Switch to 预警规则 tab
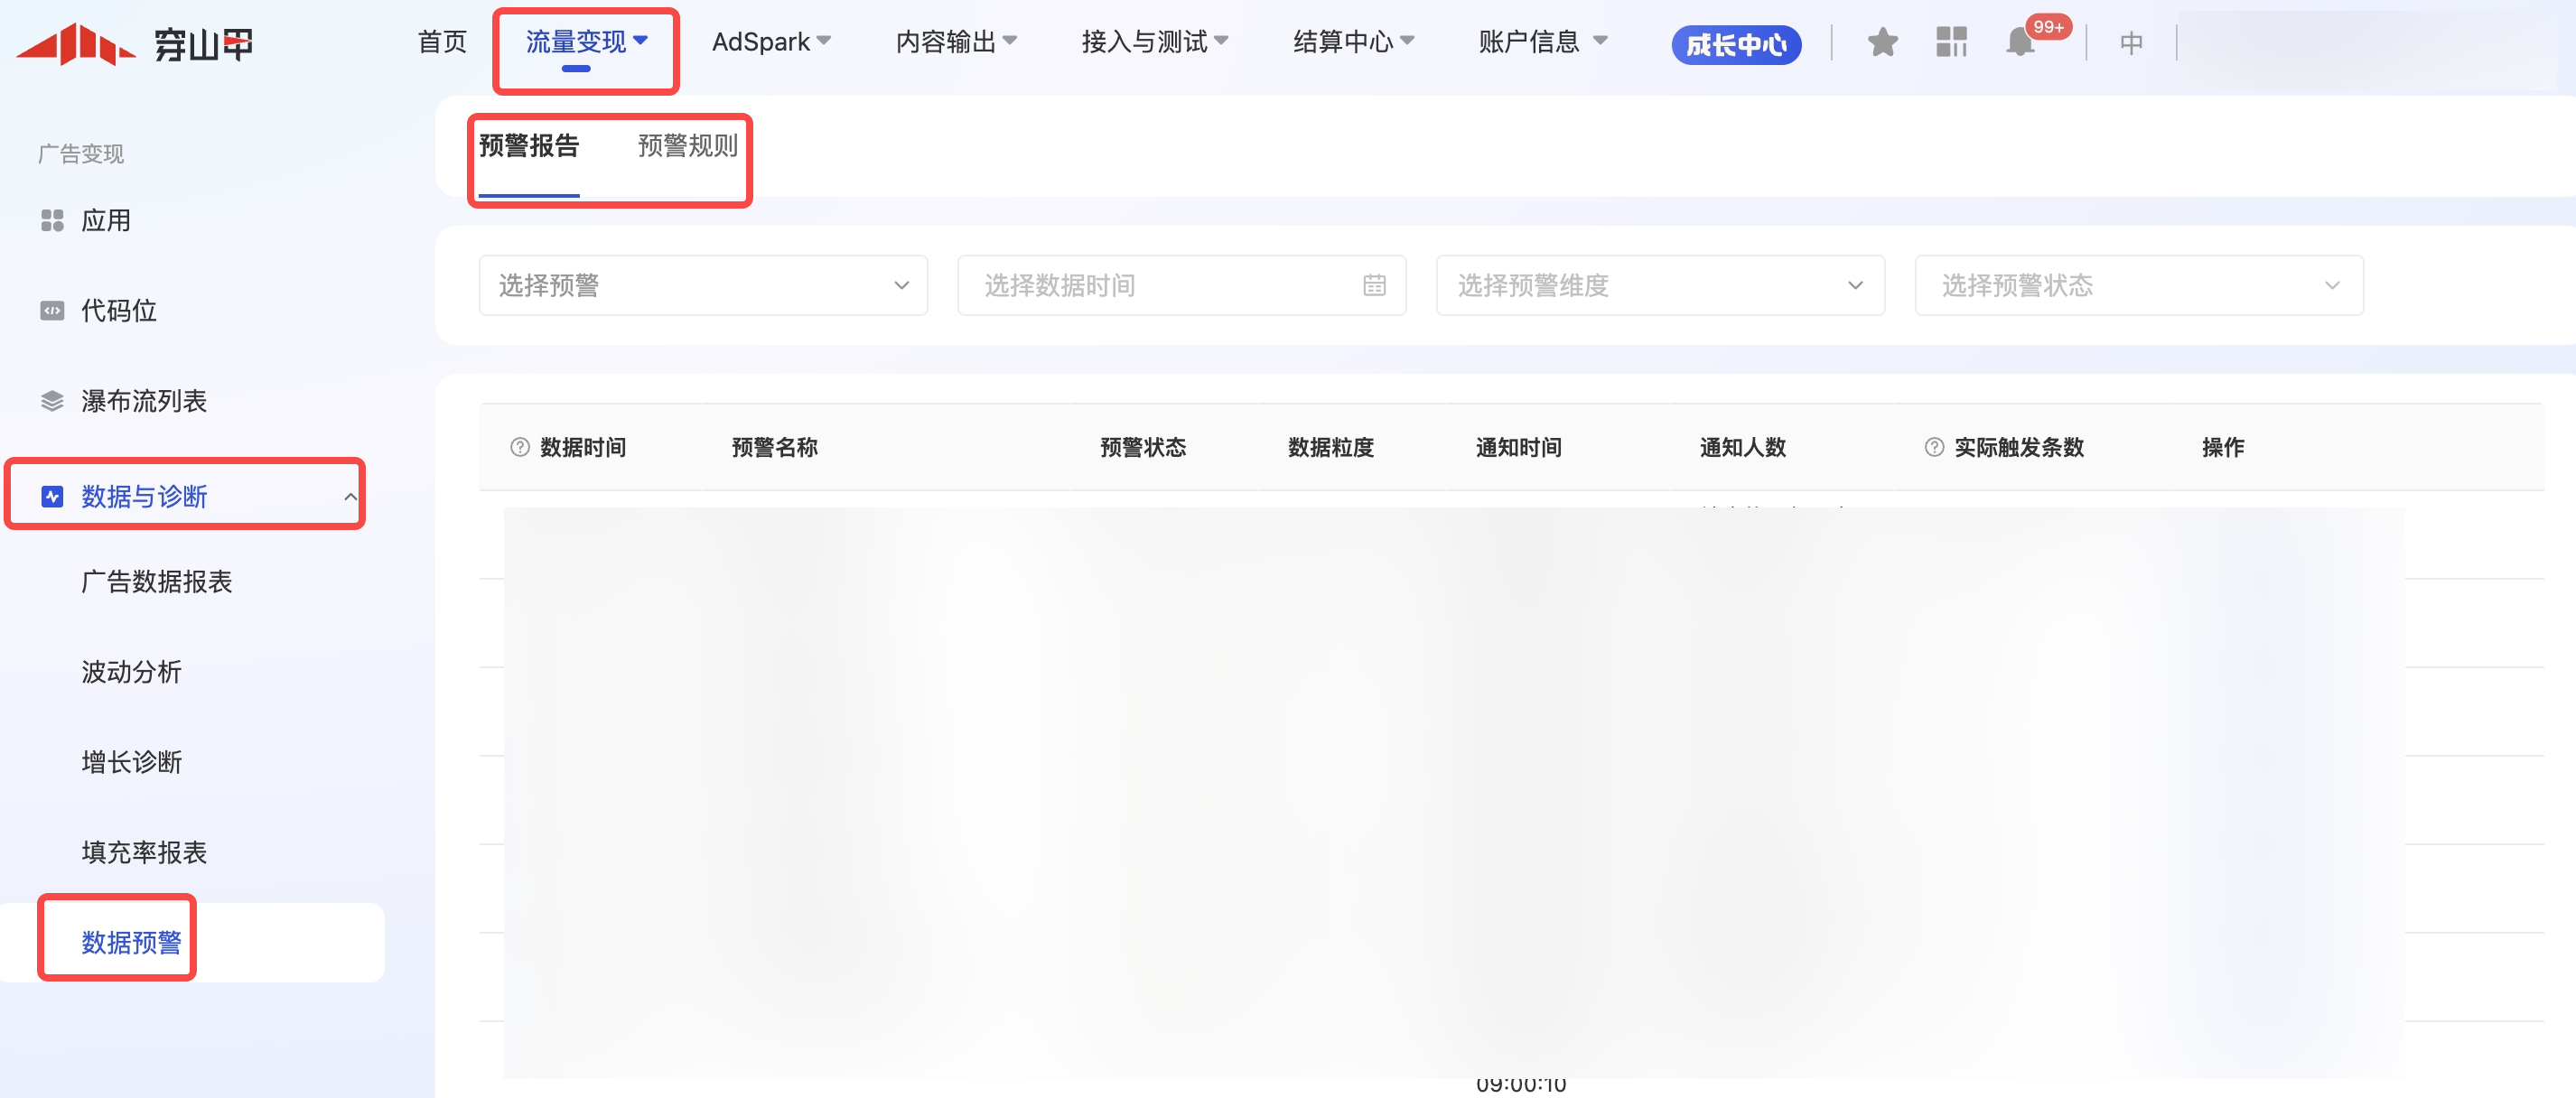2576x1098 pixels. (687, 146)
